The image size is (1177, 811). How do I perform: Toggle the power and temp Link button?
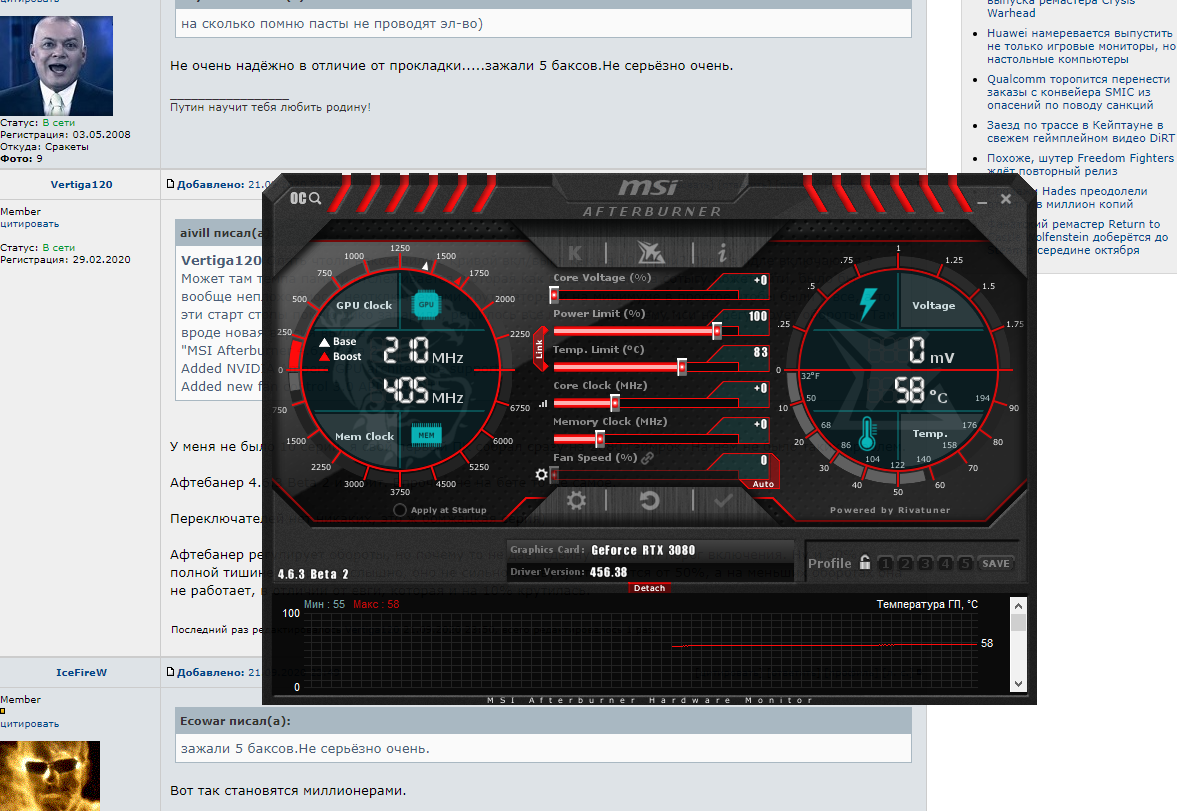[539, 348]
